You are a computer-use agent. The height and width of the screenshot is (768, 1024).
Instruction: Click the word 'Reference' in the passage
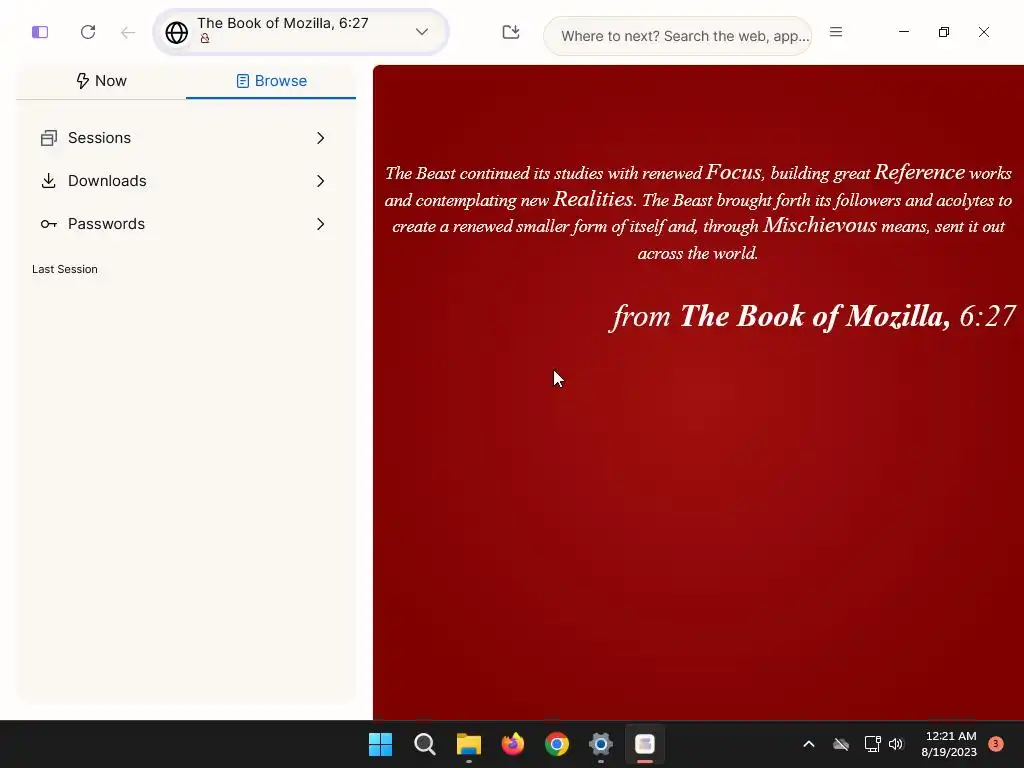[x=920, y=172]
